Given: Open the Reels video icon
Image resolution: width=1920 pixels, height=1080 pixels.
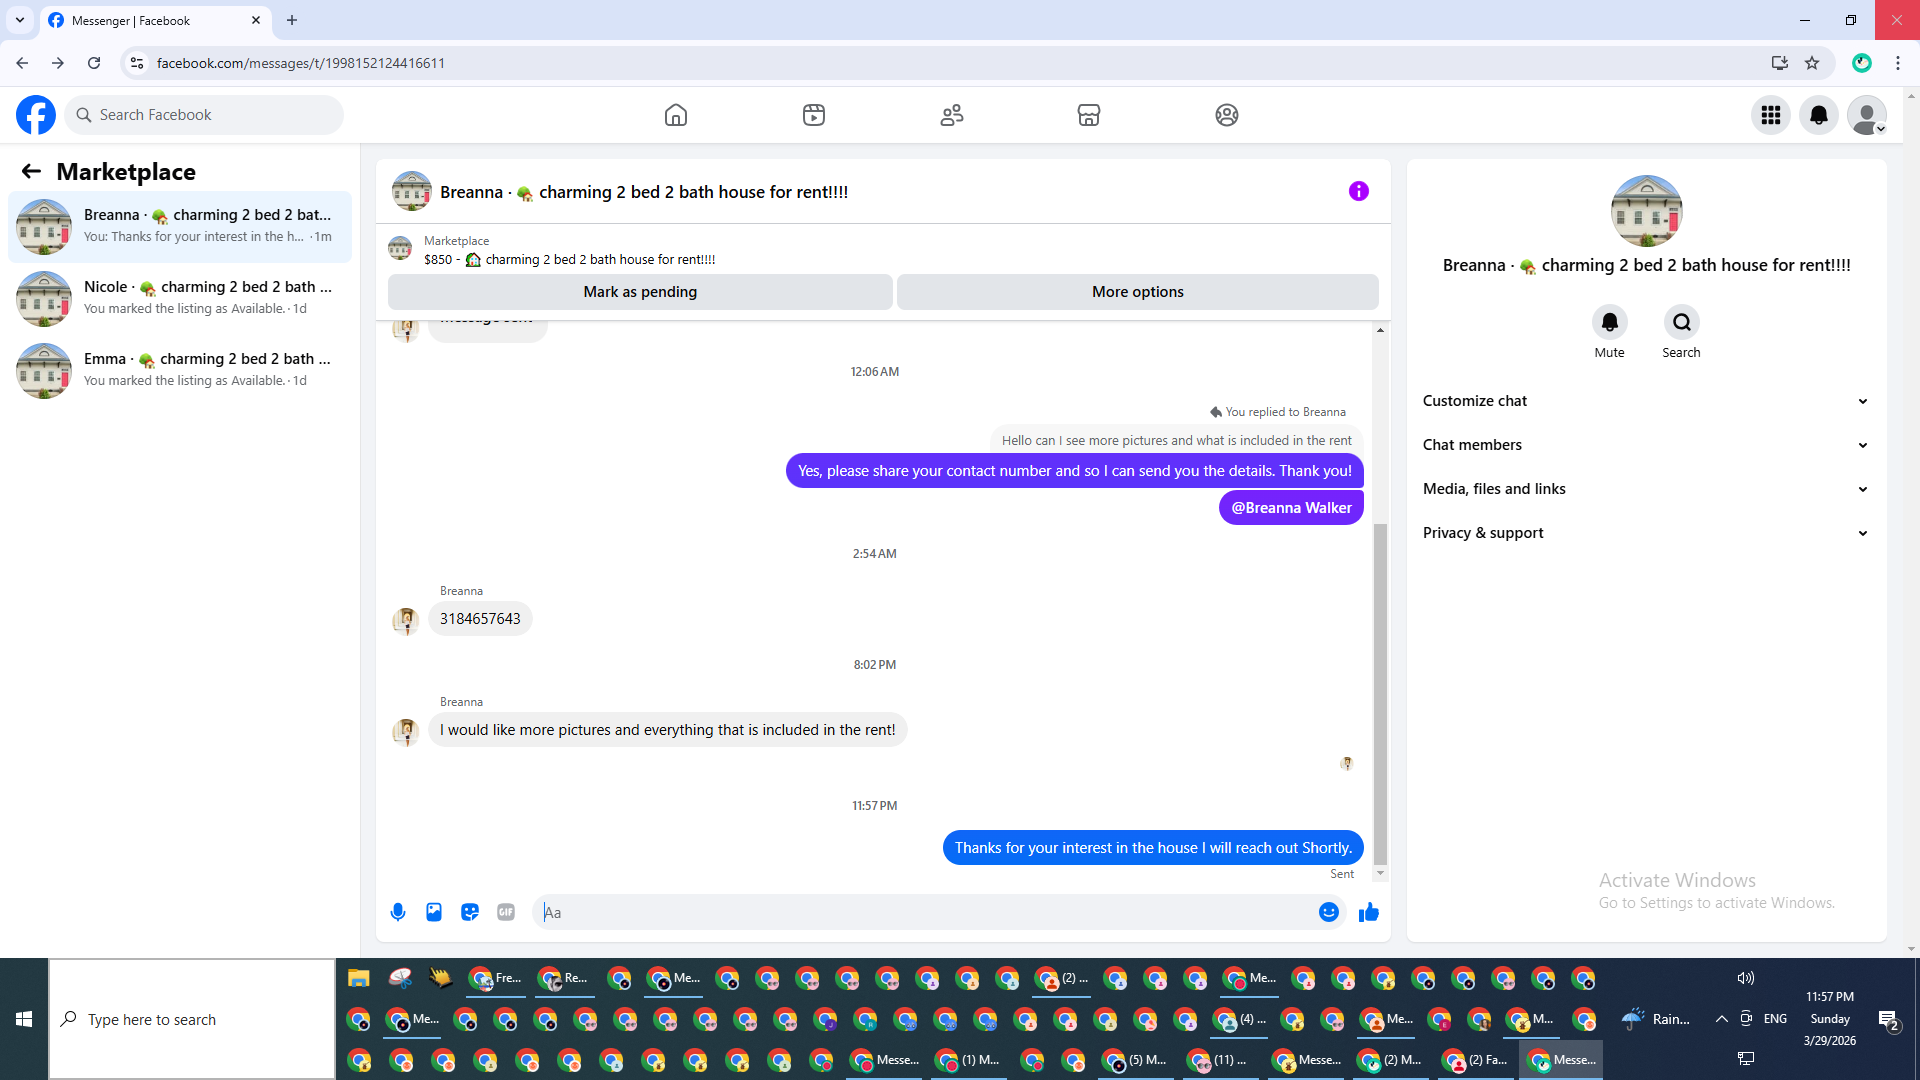Looking at the screenshot, I should point(814,115).
